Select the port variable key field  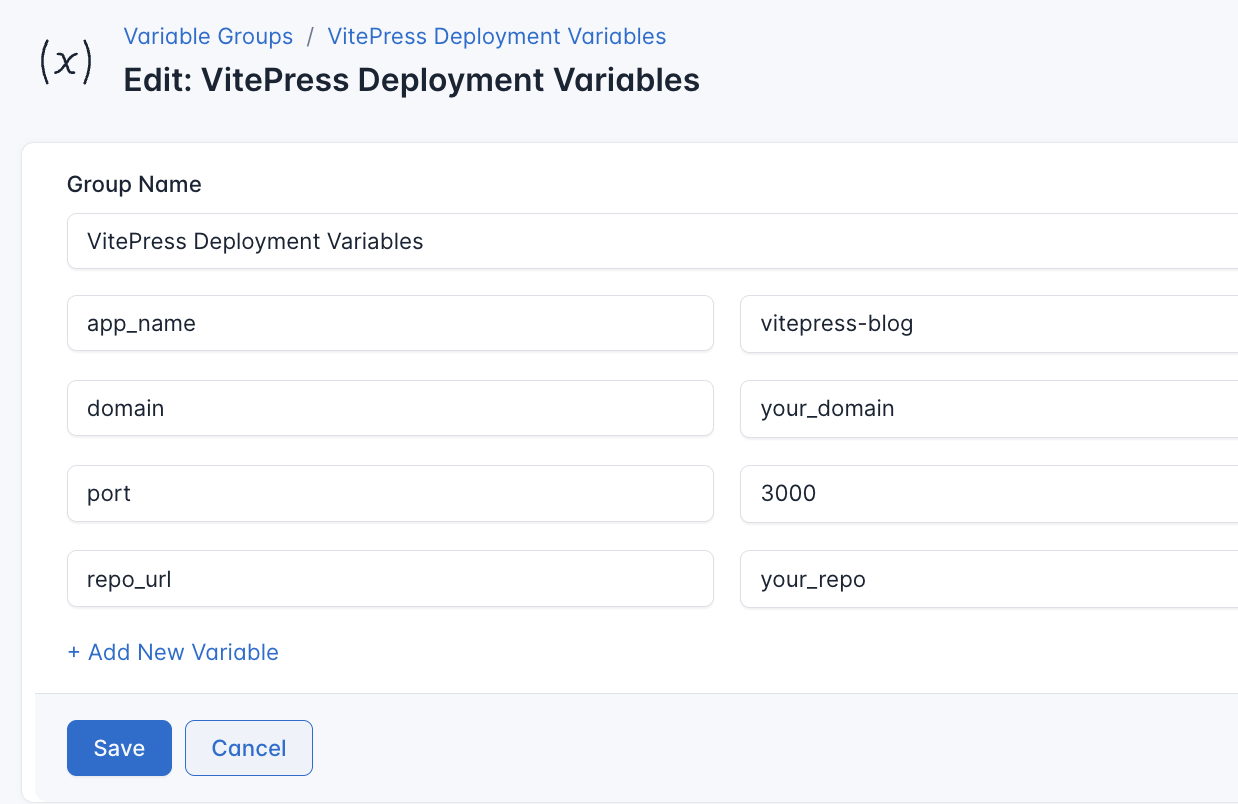tap(390, 493)
